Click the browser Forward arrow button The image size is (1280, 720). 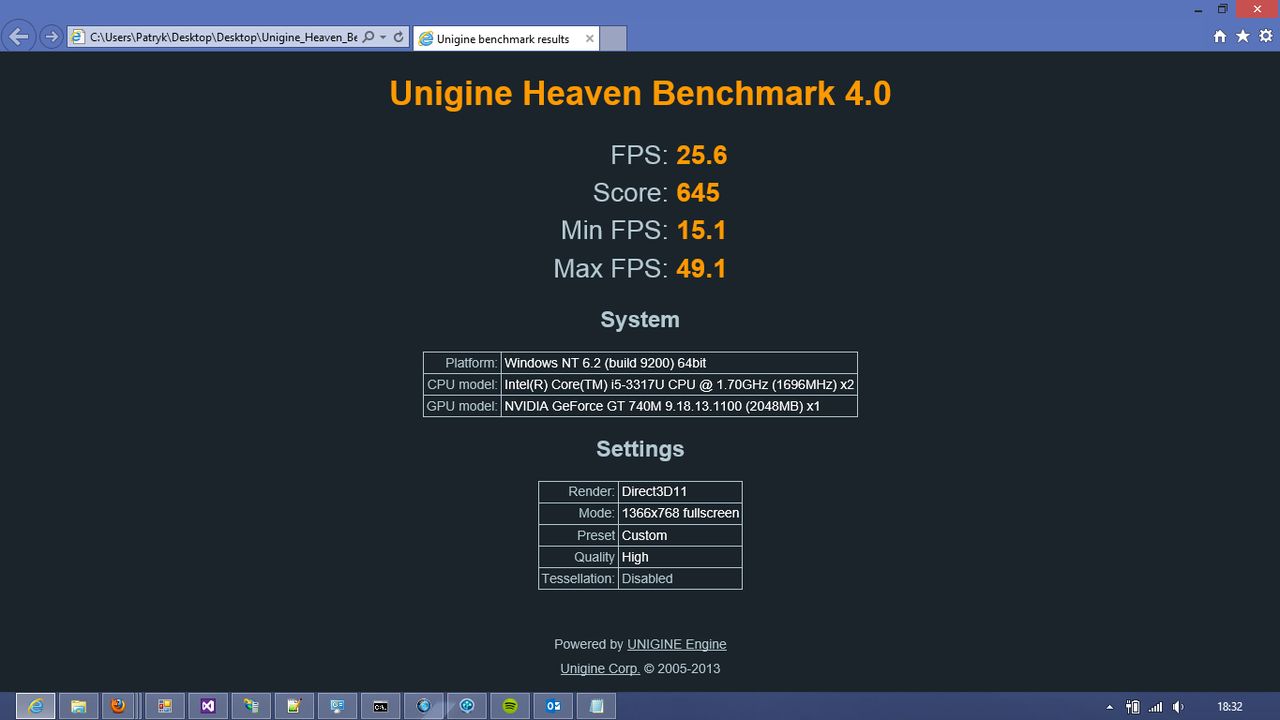[51, 37]
